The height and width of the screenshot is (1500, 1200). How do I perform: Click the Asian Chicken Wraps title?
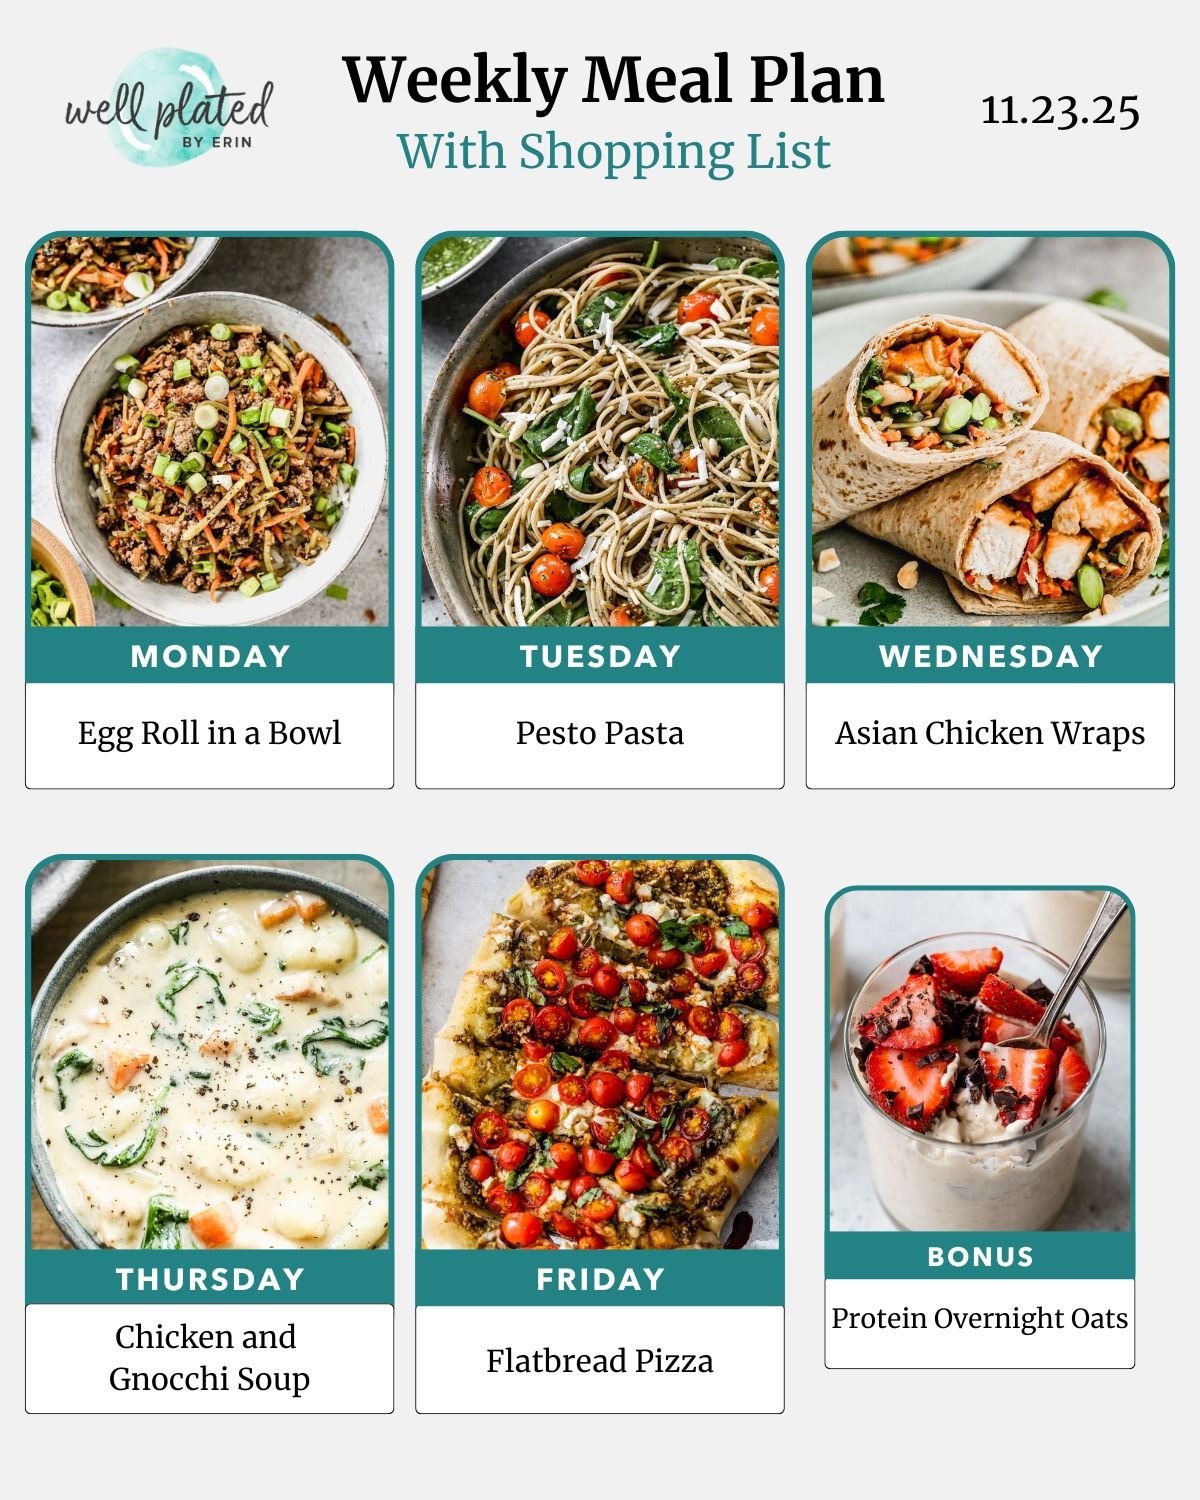click(990, 733)
